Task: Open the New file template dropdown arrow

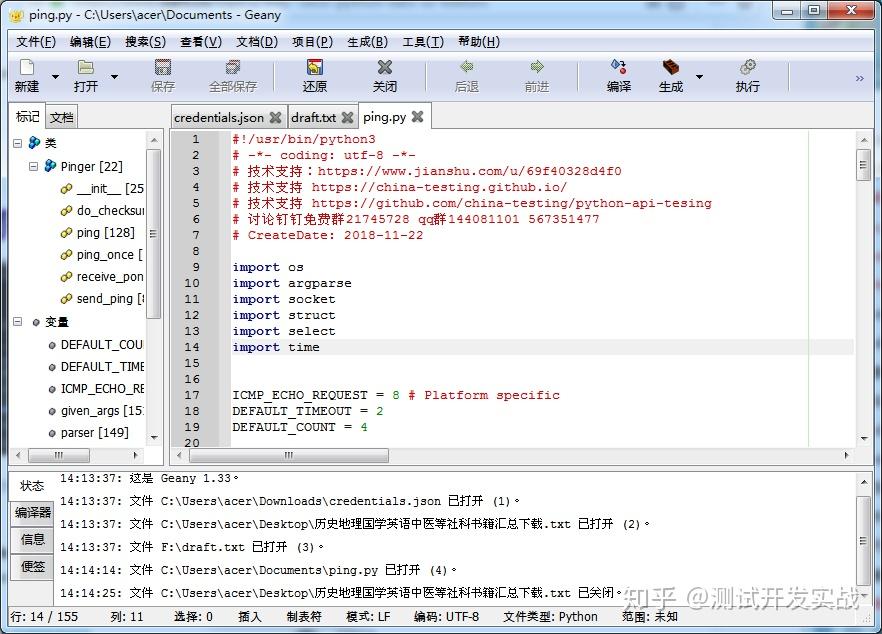Action: click(x=55, y=75)
